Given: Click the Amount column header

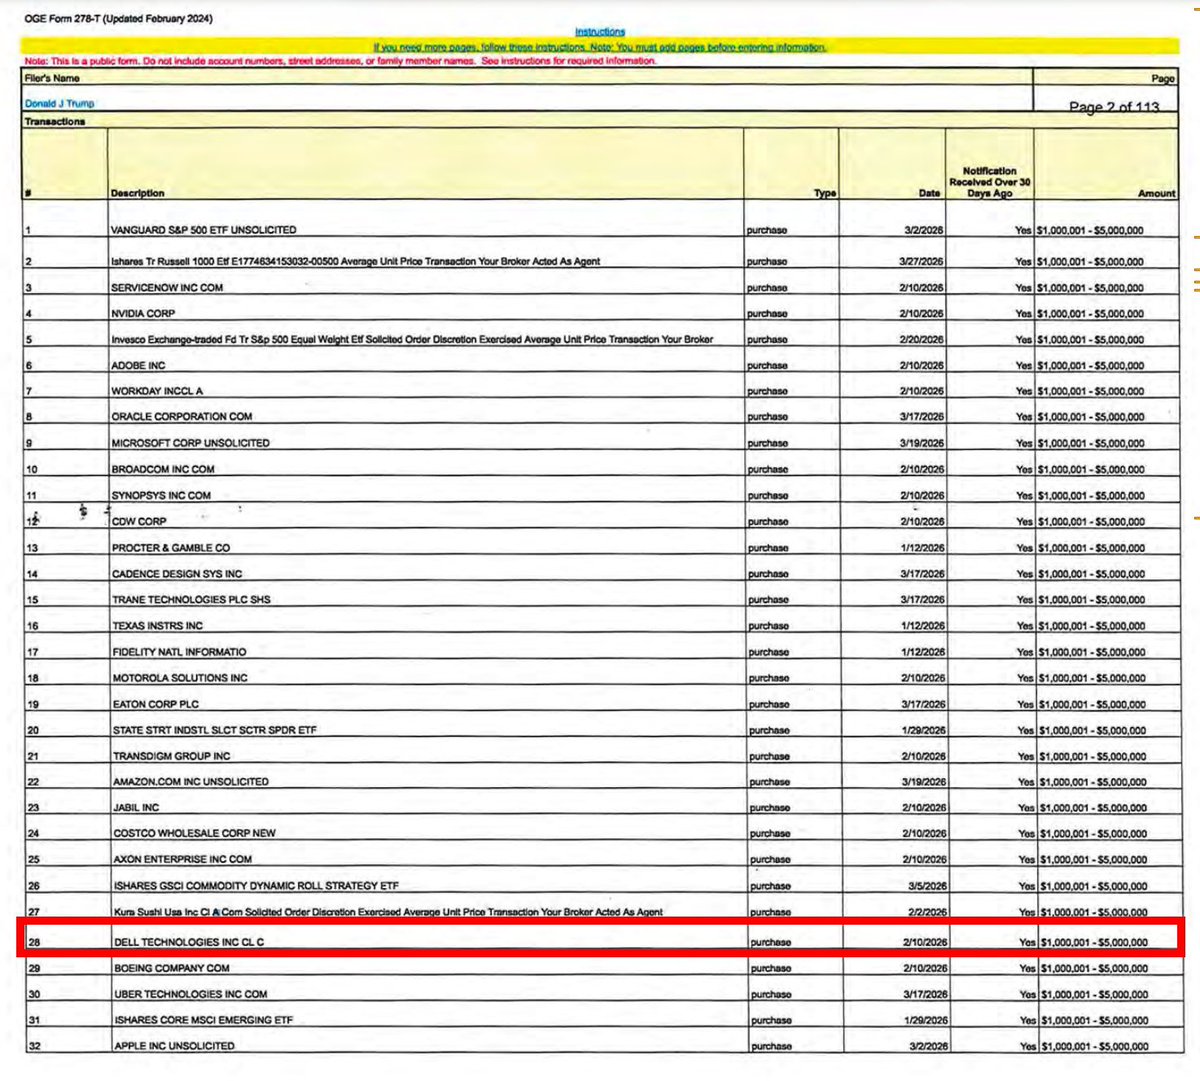Looking at the screenshot, I should coord(1157,193).
